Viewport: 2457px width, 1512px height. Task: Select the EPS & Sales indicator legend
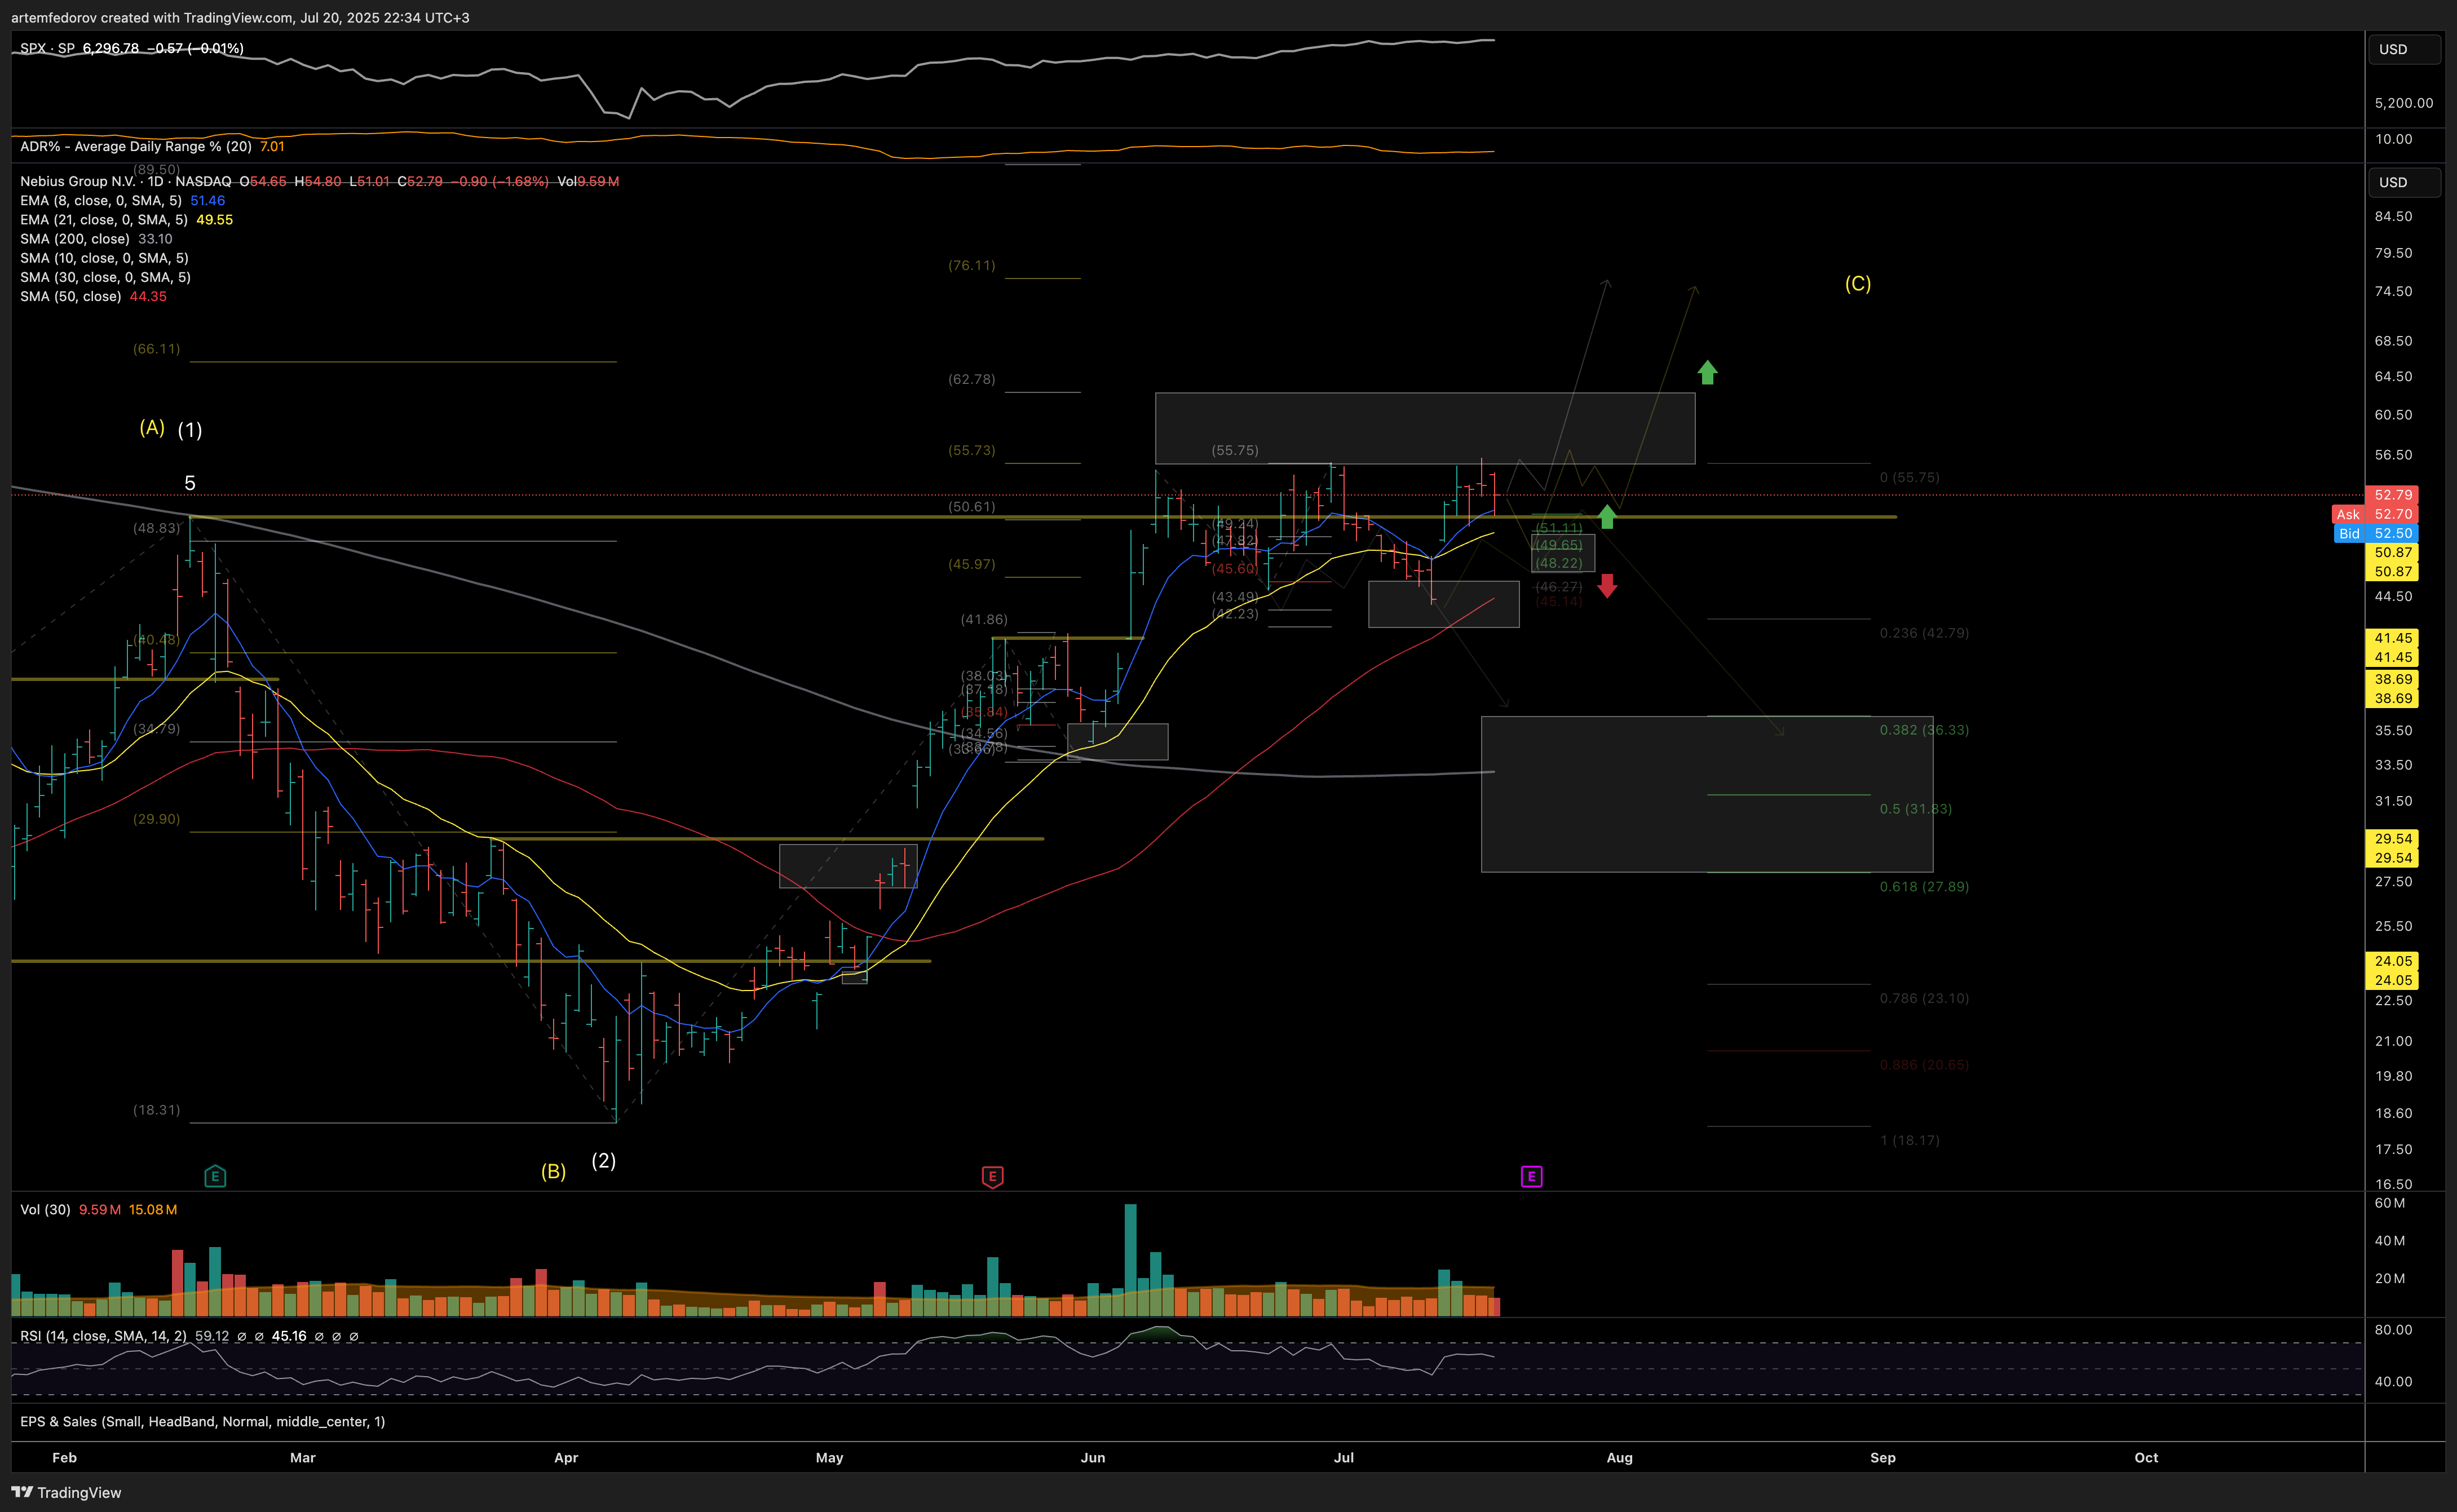point(202,1421)
